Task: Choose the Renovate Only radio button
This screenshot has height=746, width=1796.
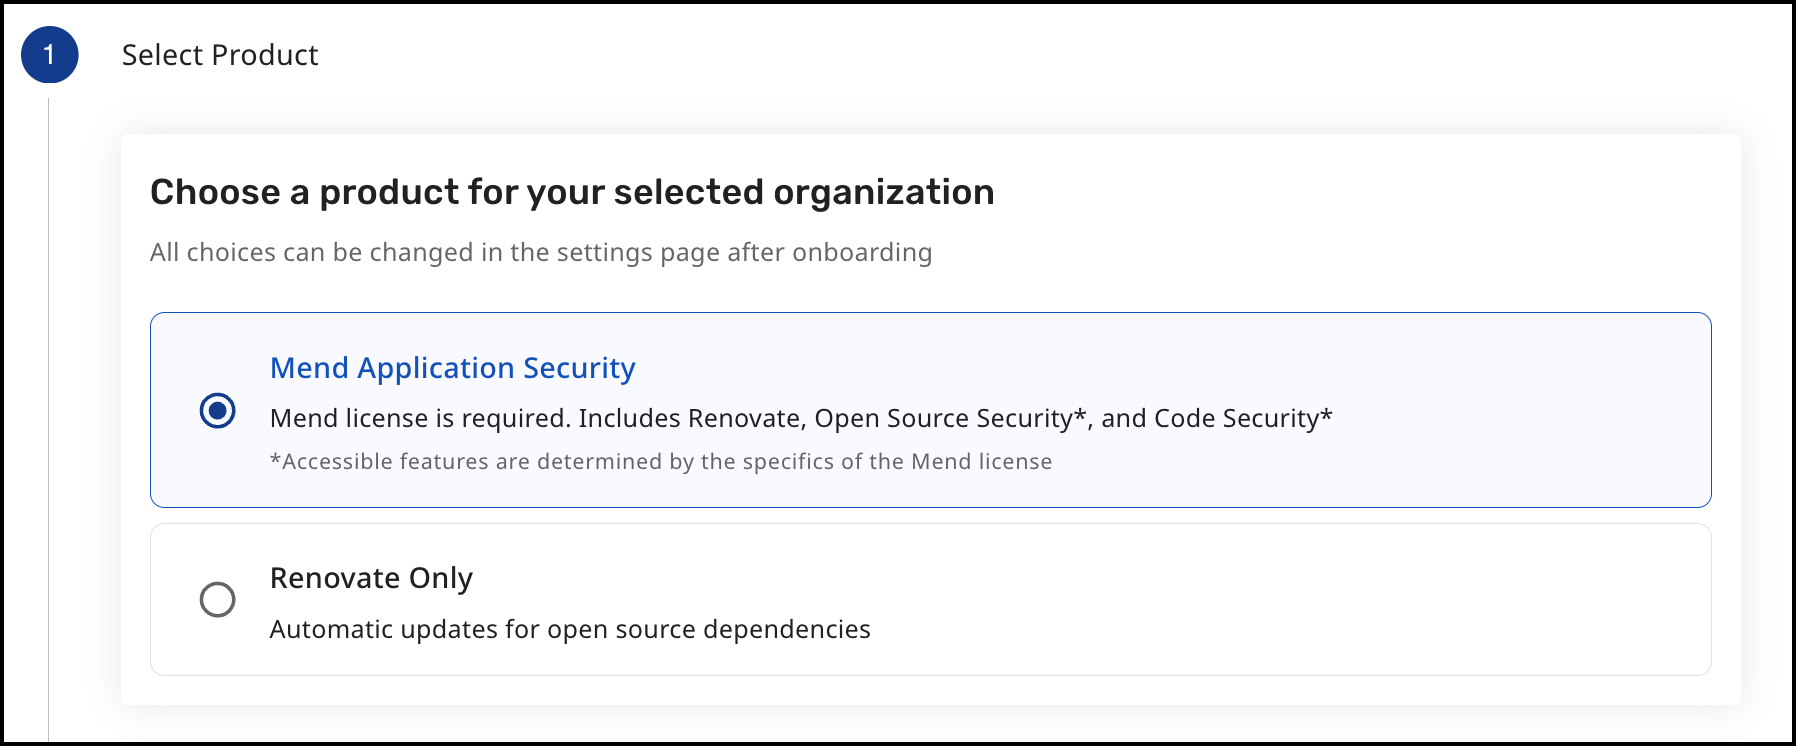Action: click(217, 600)
